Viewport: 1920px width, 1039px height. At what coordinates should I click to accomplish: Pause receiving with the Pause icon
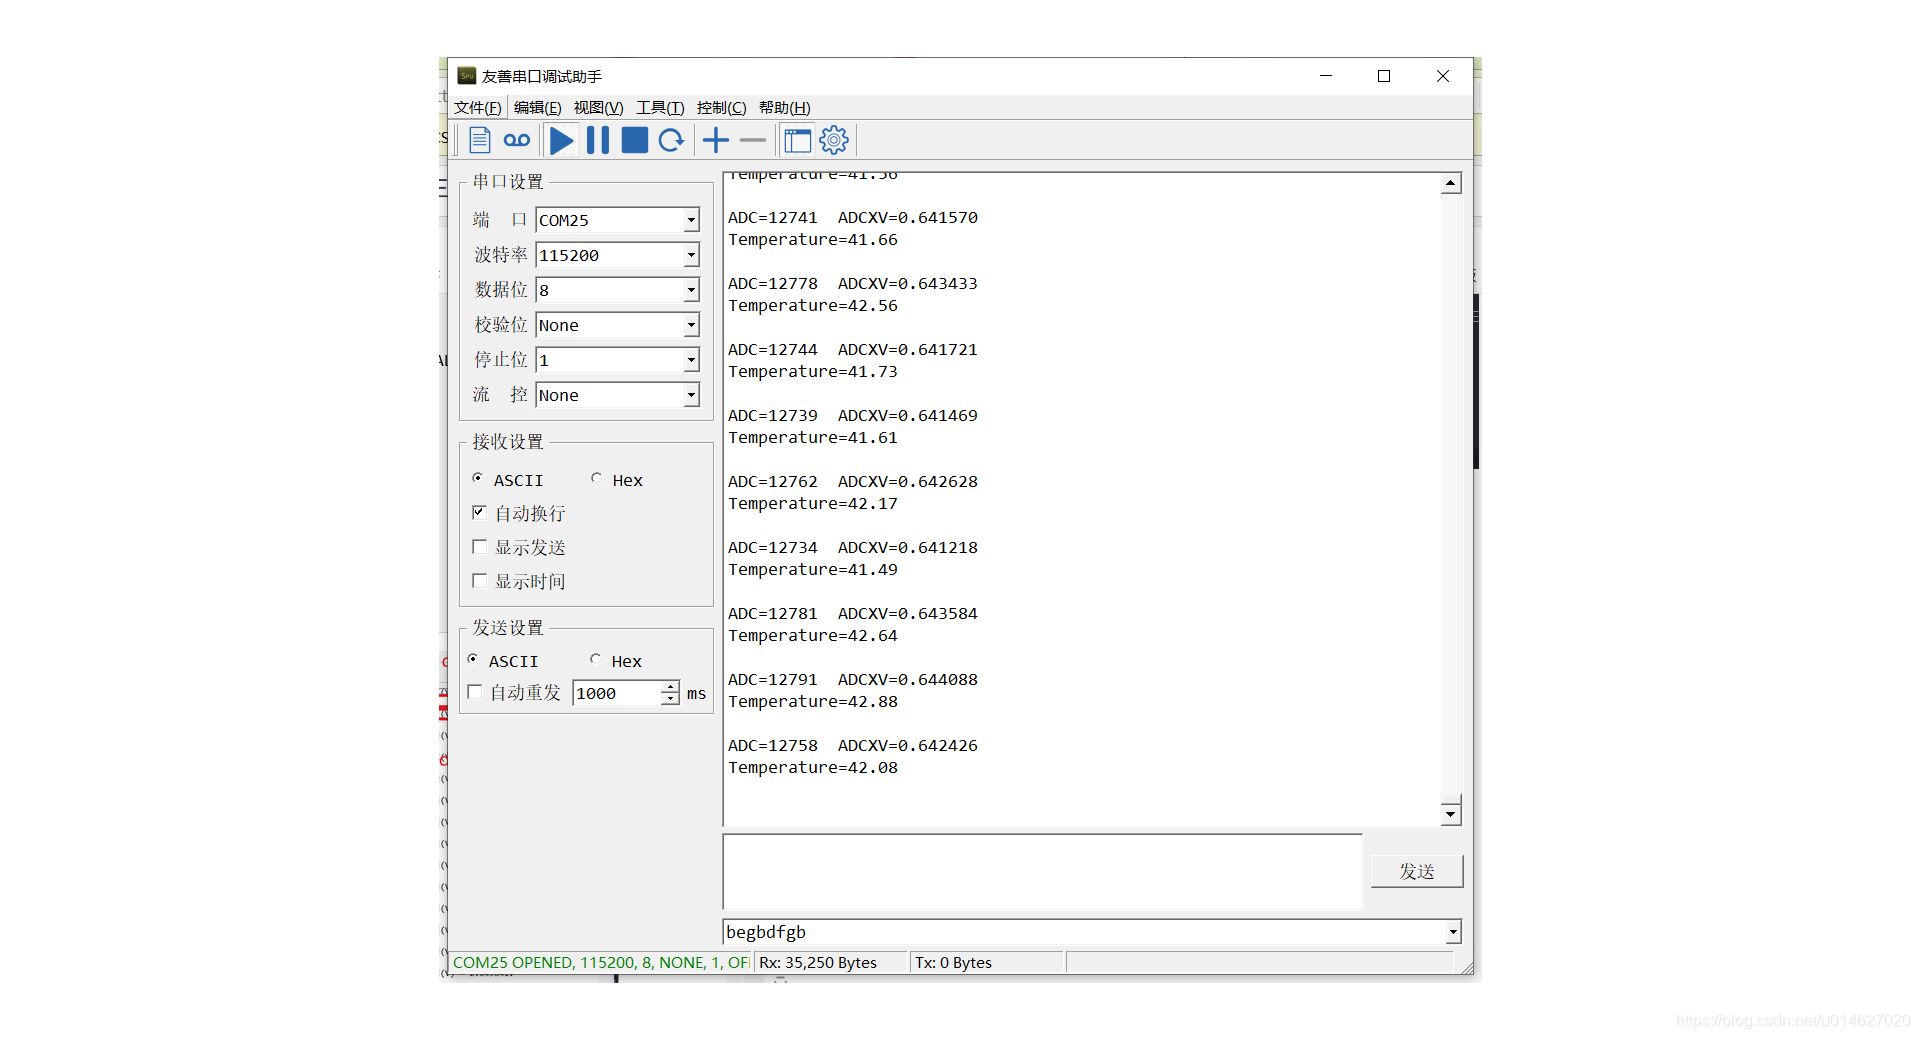598,140
